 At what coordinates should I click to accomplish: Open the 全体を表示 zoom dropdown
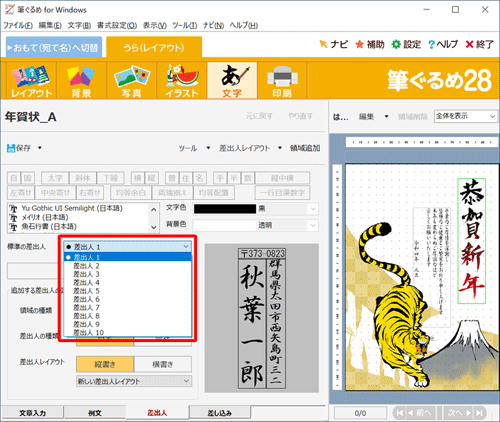466,116
